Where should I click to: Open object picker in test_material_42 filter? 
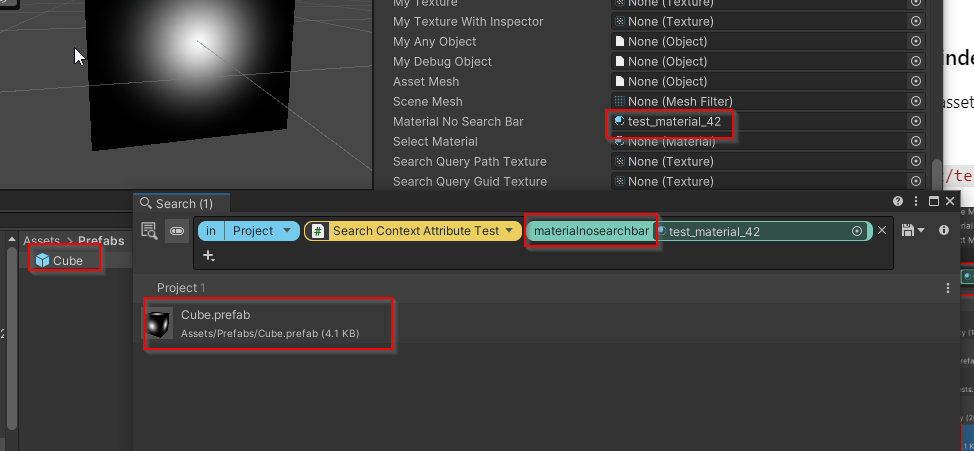857,231
